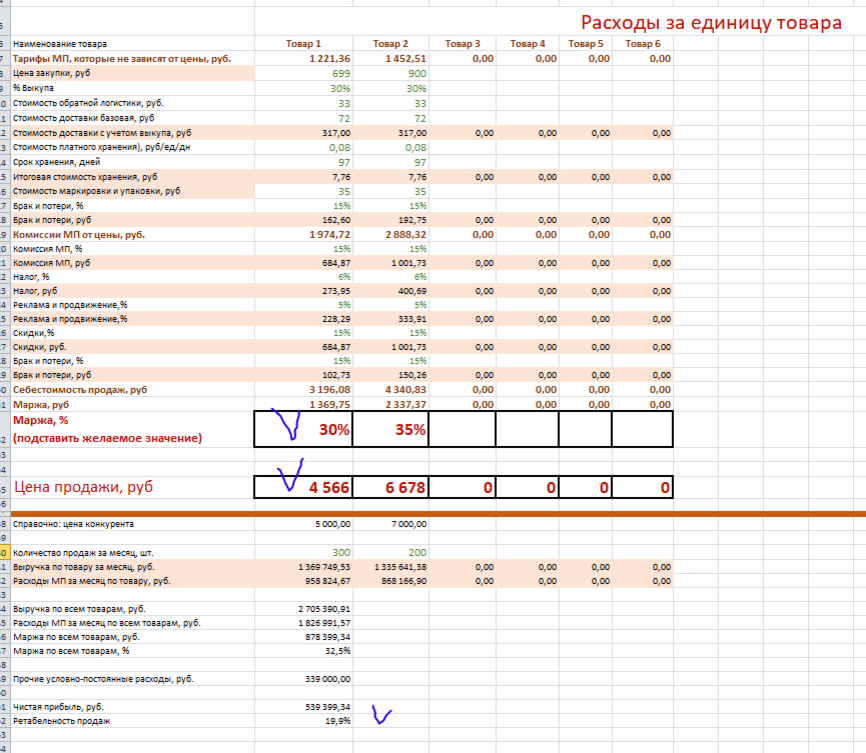Select 'Итоговая стоимость хранения, руб' label

pos(85,177)
